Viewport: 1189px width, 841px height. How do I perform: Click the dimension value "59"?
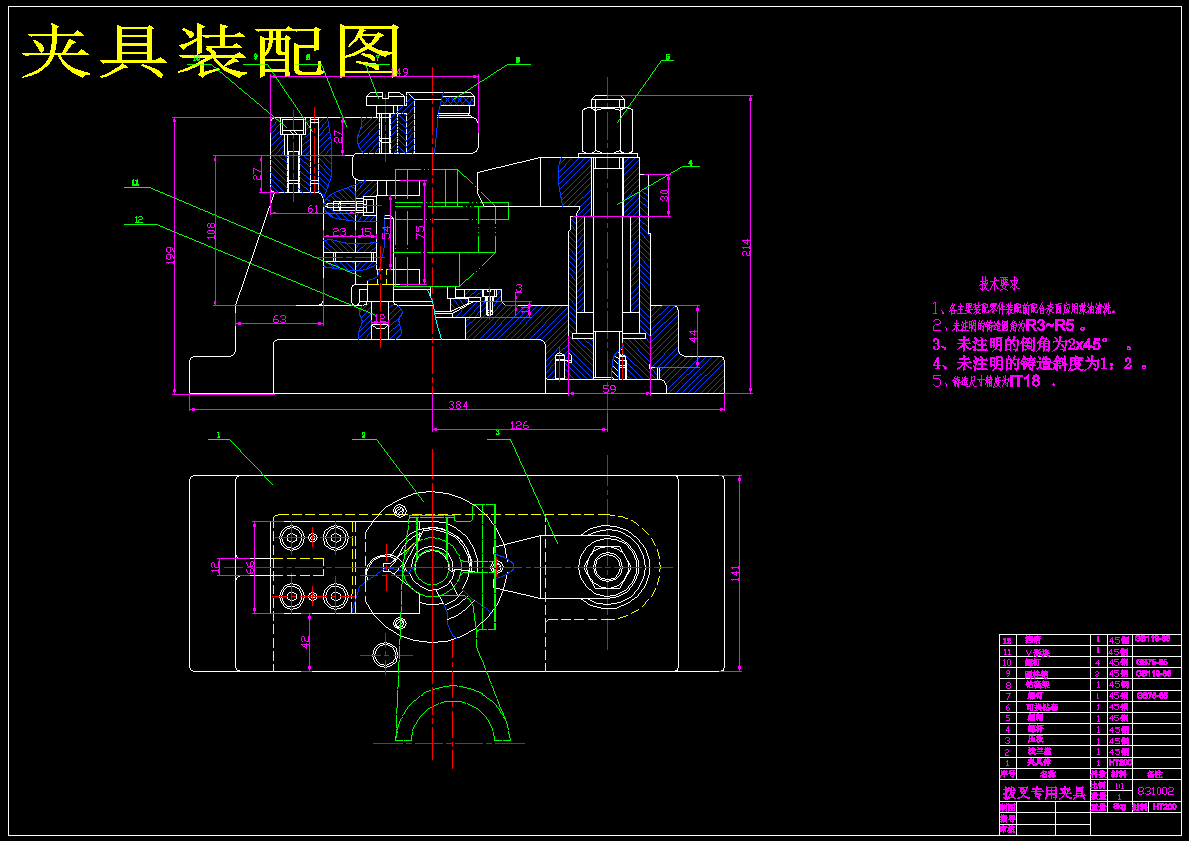point(609,389)
